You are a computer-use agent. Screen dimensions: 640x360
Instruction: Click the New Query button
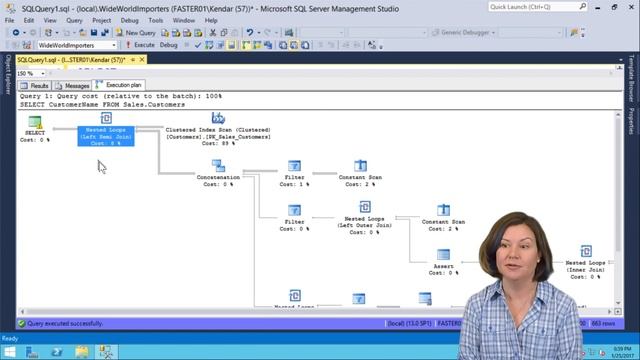(136, 33)
